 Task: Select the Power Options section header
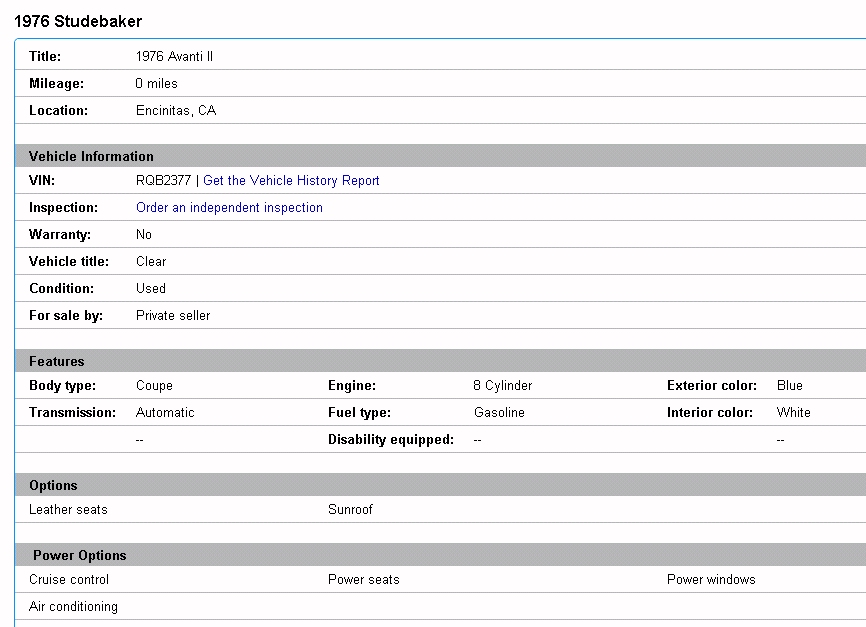tap(80, 555)
